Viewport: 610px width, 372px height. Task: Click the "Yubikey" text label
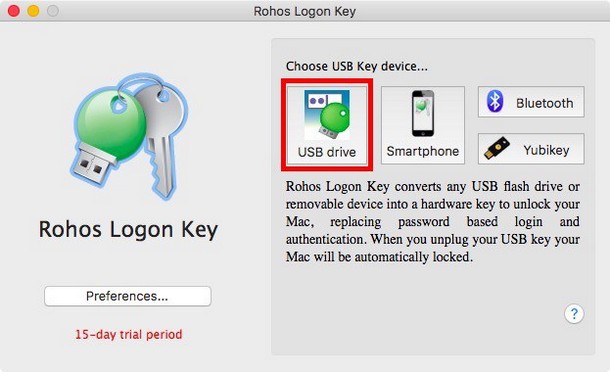546,150
